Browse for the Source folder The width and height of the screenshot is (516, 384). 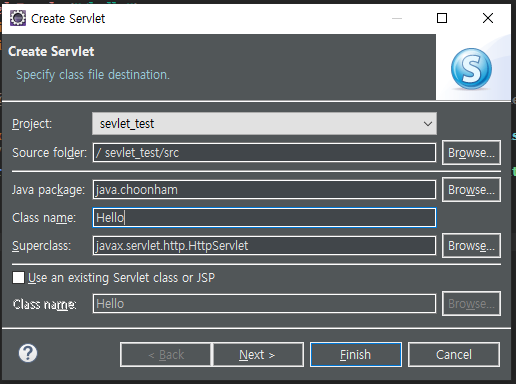tap(471, 153)
